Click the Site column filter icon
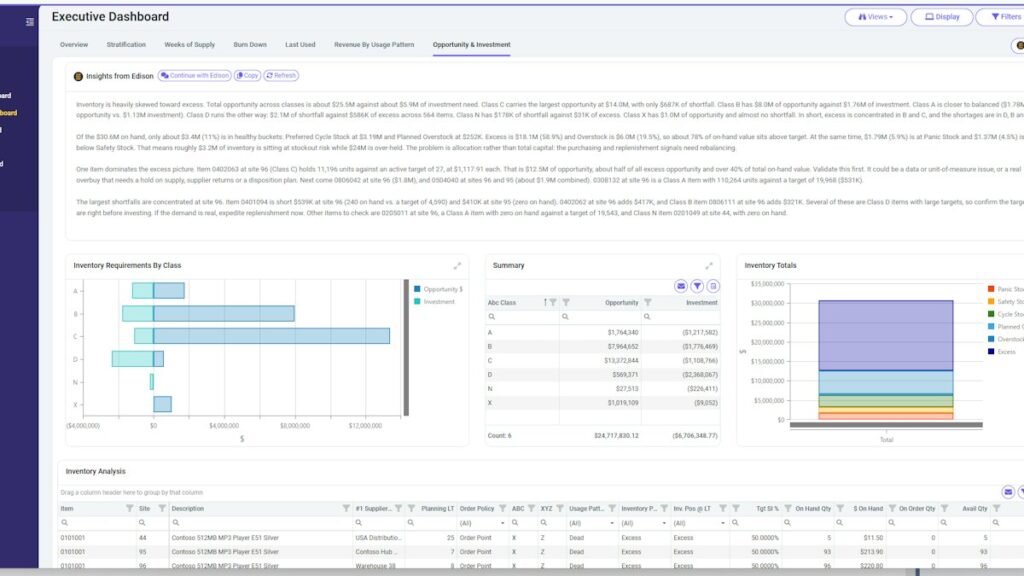The height and width of the screenshot is (576, 1024). pyautogui.click(x=162, y=508)
